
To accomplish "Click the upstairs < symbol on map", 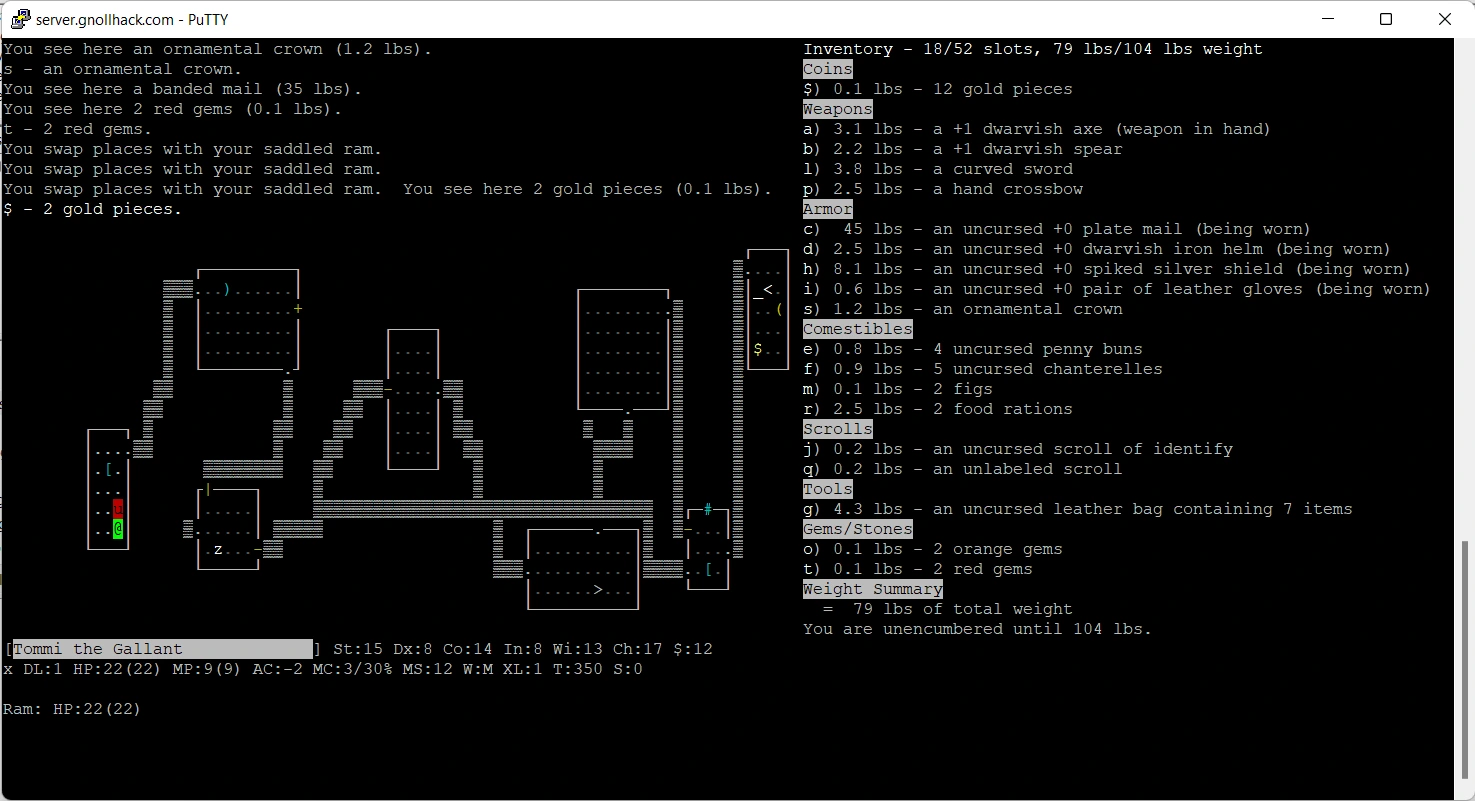I will pyautogui.click(x=767, y=289).
